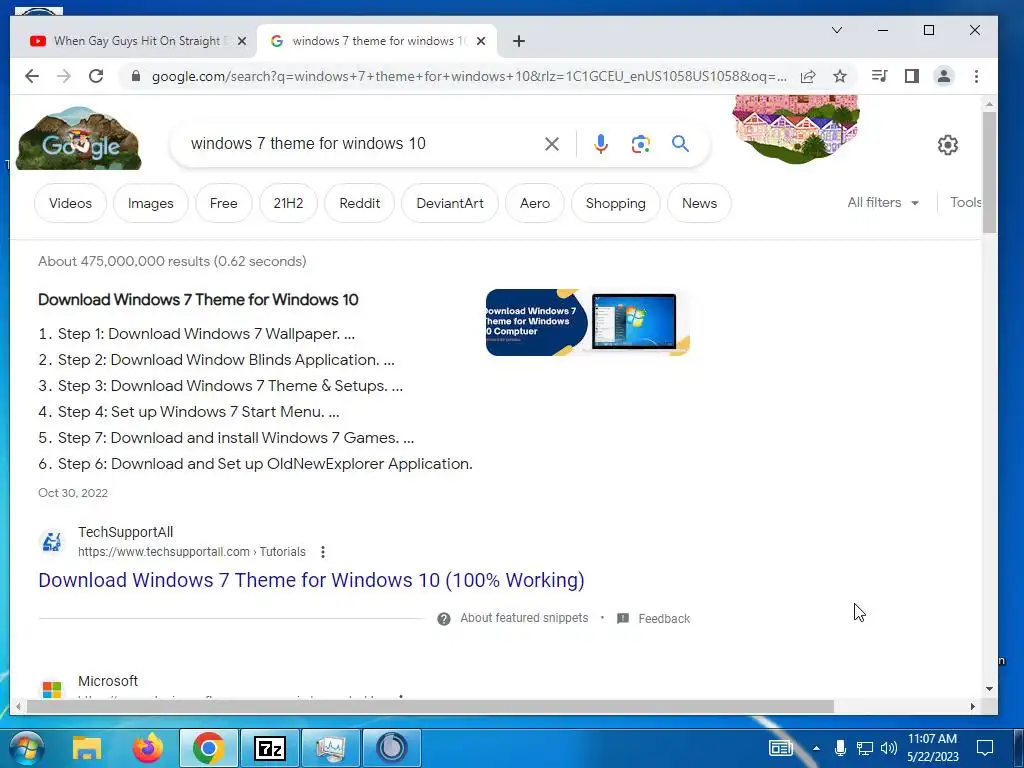Bookmark this page with the star icon

click(840, 76)
